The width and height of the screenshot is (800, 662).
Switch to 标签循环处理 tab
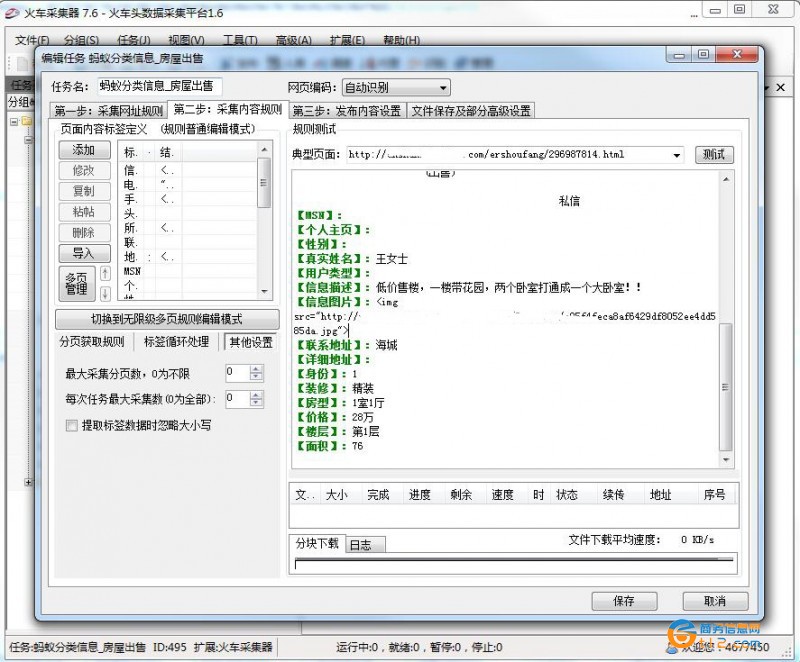pos(177,342)
